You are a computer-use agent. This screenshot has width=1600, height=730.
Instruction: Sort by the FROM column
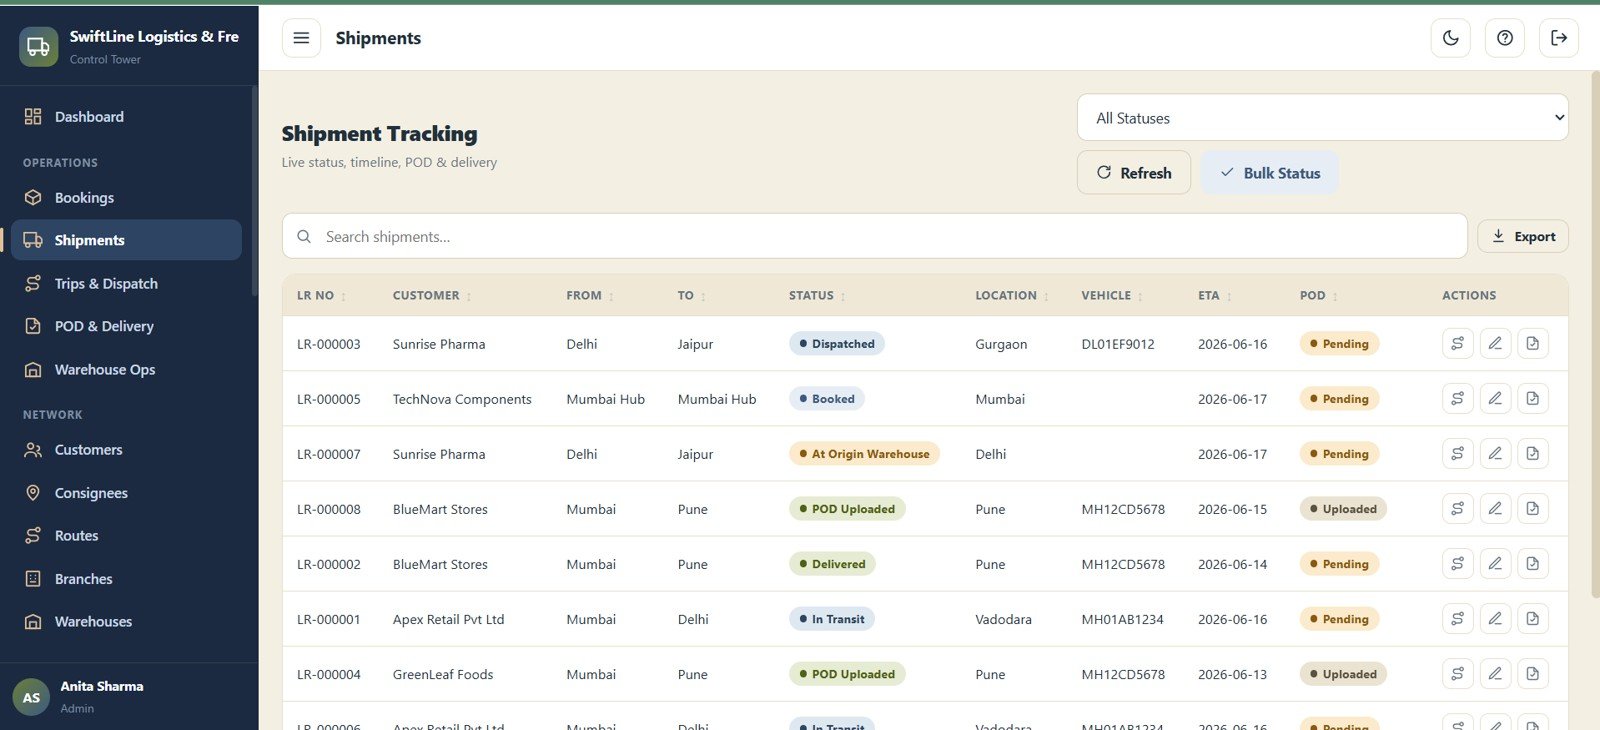[x=590, y=296]
